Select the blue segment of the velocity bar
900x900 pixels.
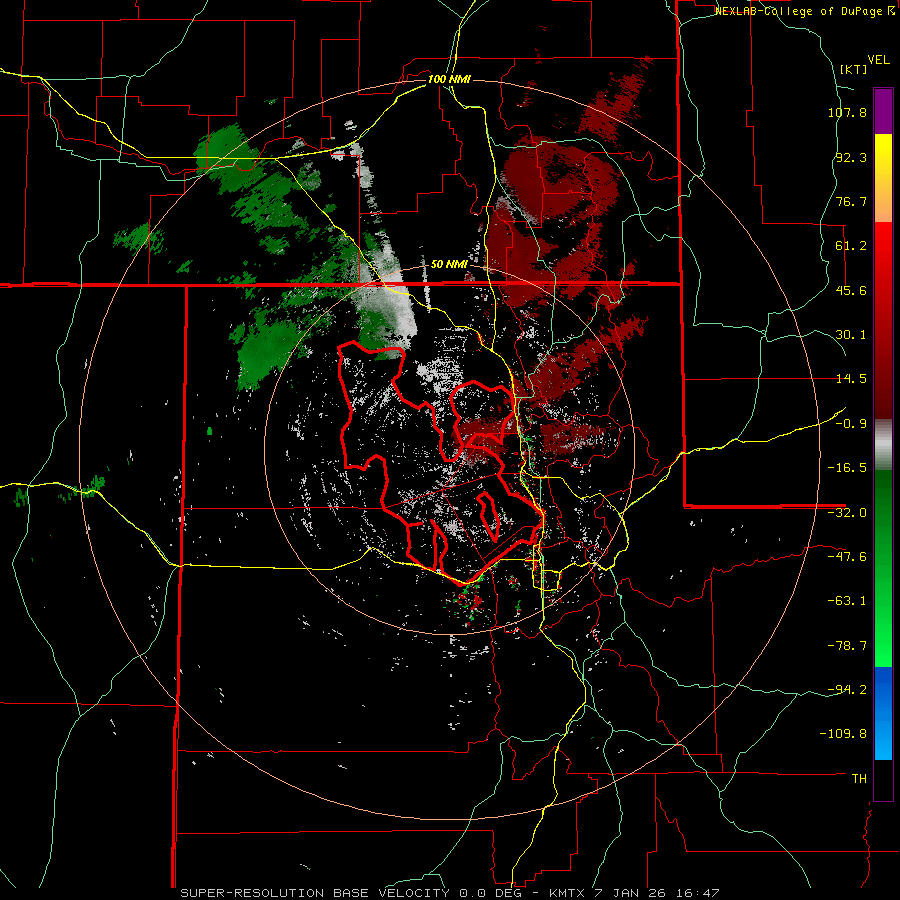pyautogui.click(x=883, y=713)
